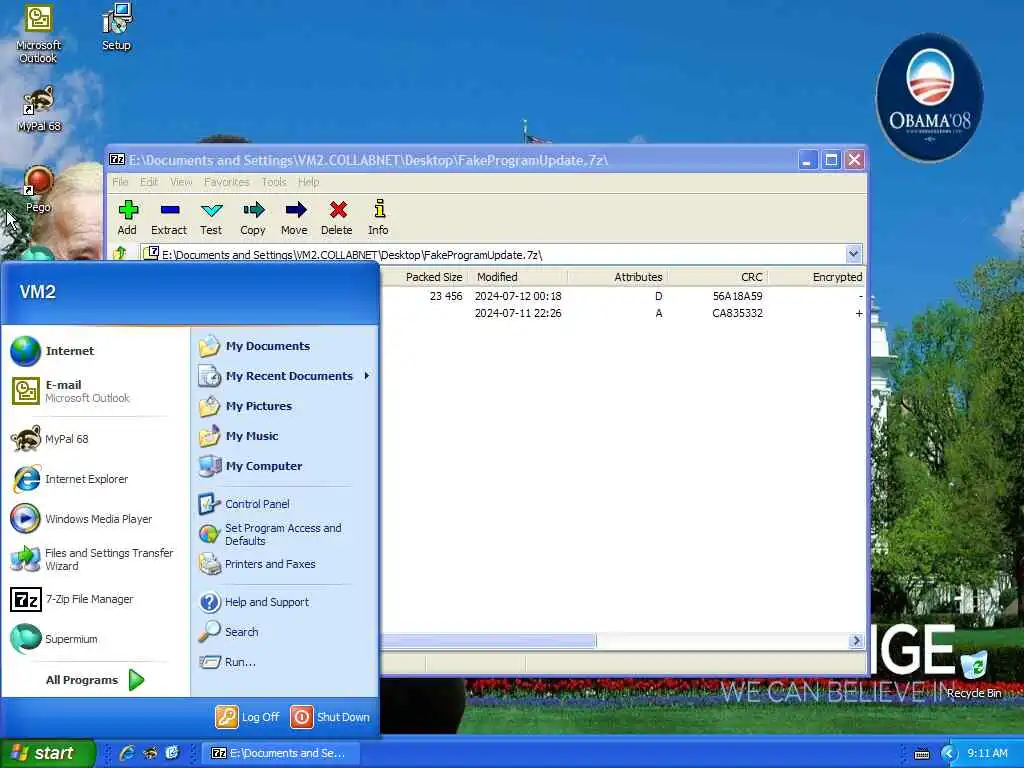Expand My Recent Documents submenu
The height and width of the screenshot is (768, 1024).
tap(284, 376)
